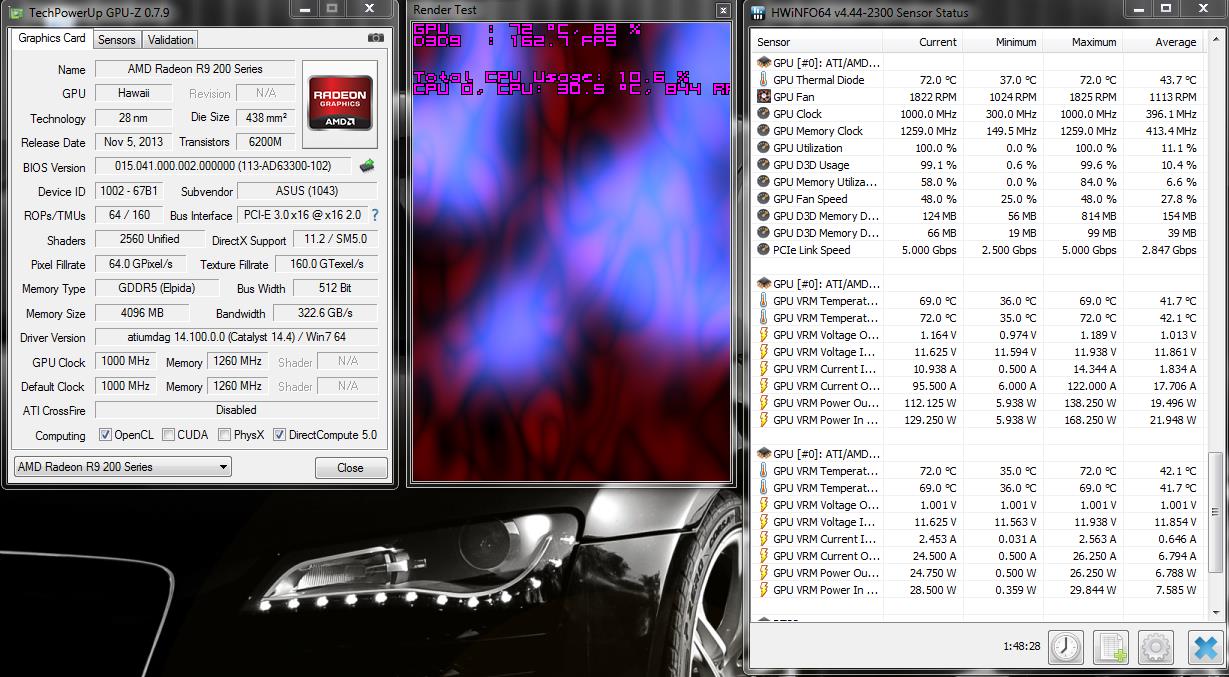Screen dimensions: 1229x677
Task: Click the GPU Fan sensor icon
Action: [764, 97]
